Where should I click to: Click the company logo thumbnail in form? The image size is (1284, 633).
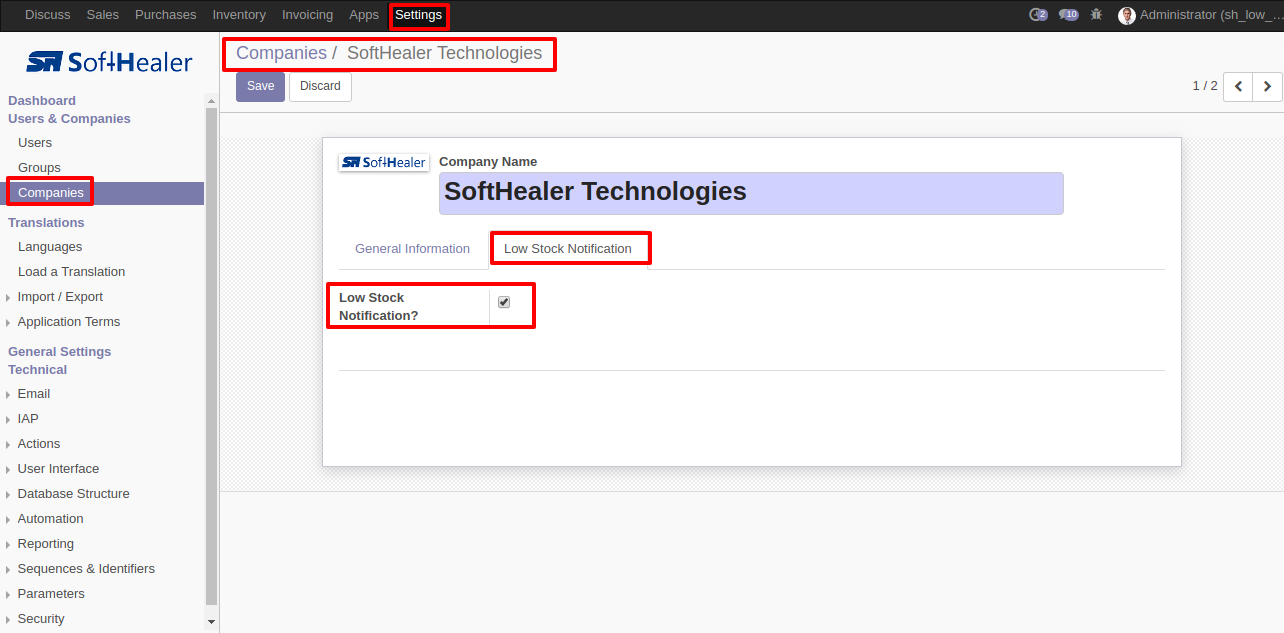[384, 162]
